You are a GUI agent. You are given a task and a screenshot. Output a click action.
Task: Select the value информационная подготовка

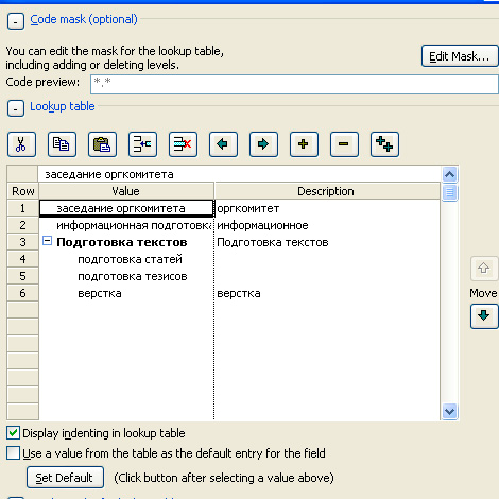coord(126,225)
